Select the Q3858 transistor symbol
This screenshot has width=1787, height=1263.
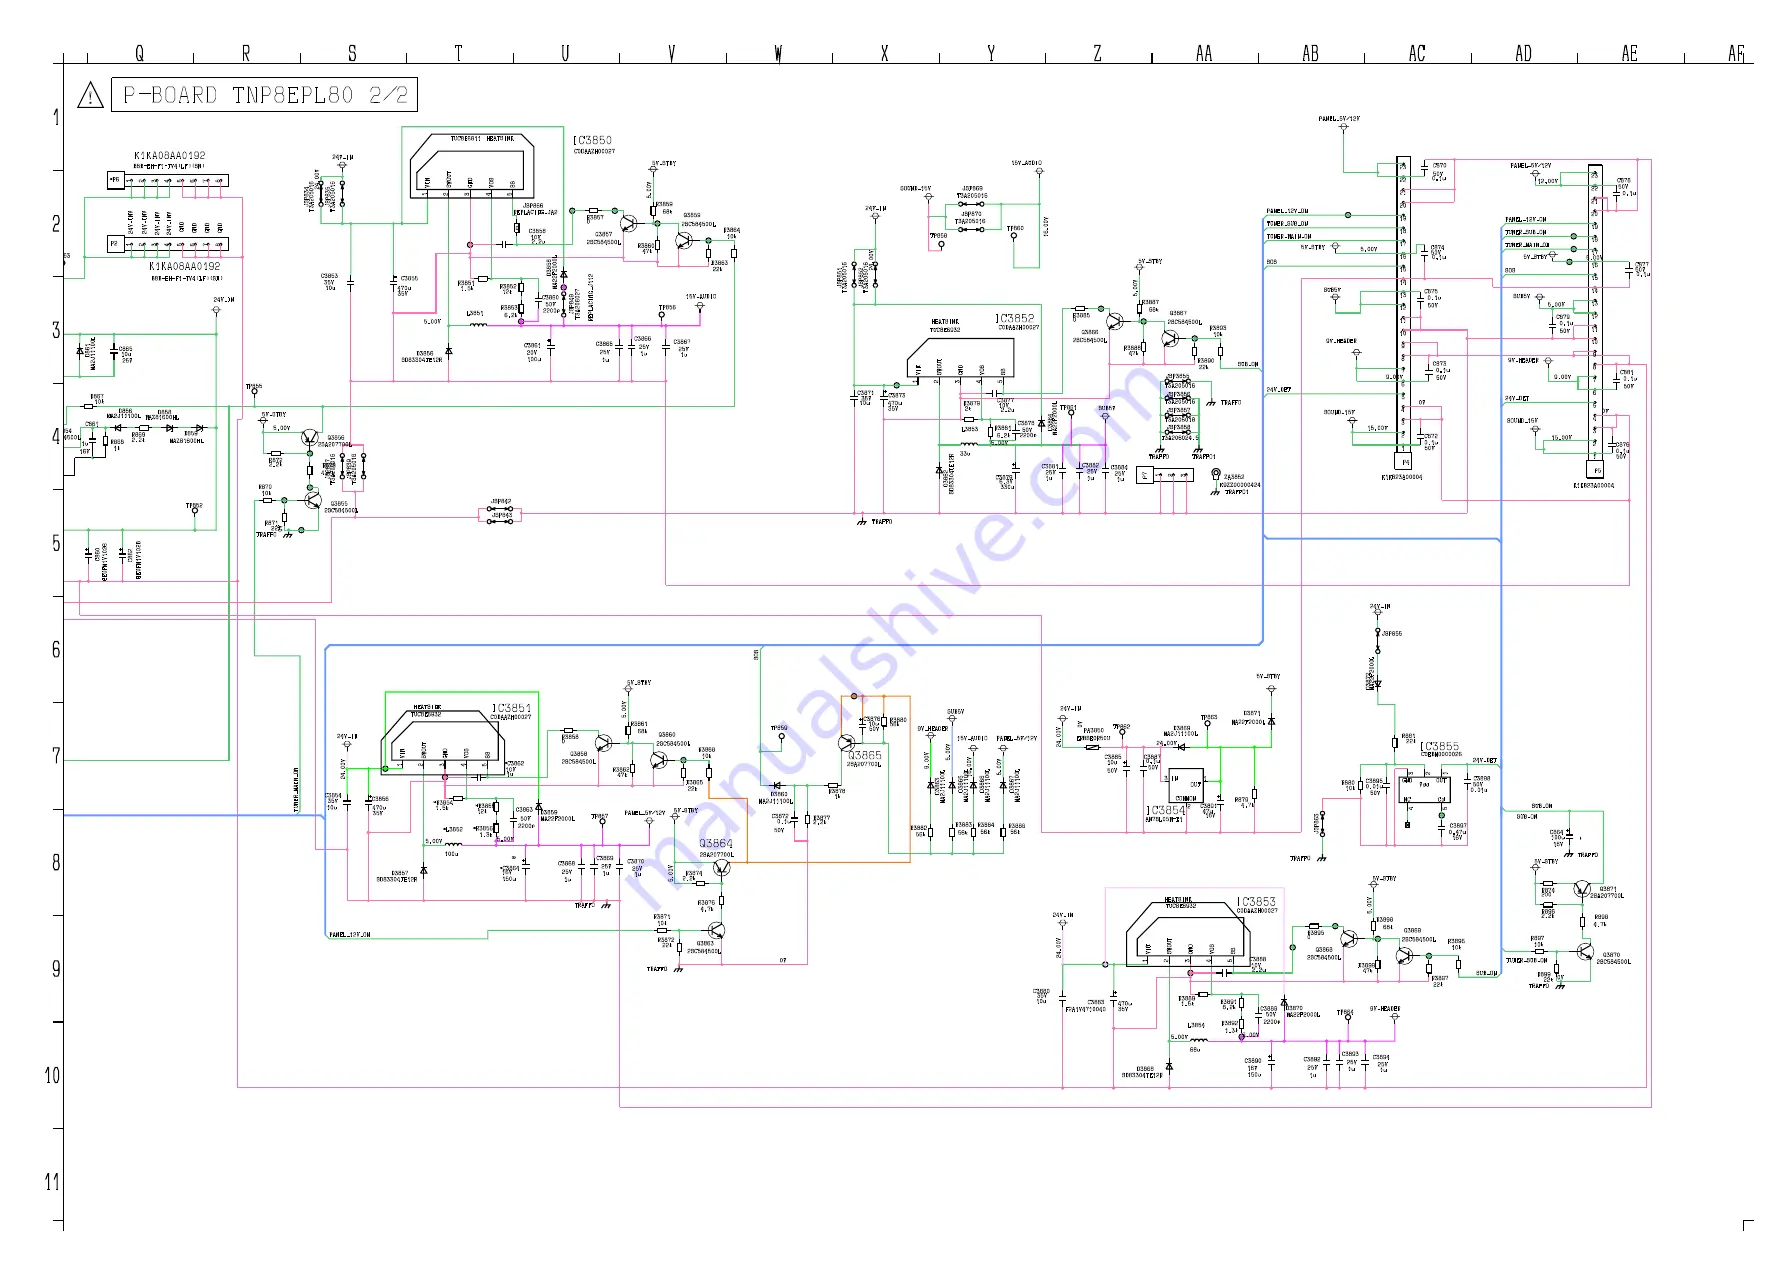(x=603, y=743)
